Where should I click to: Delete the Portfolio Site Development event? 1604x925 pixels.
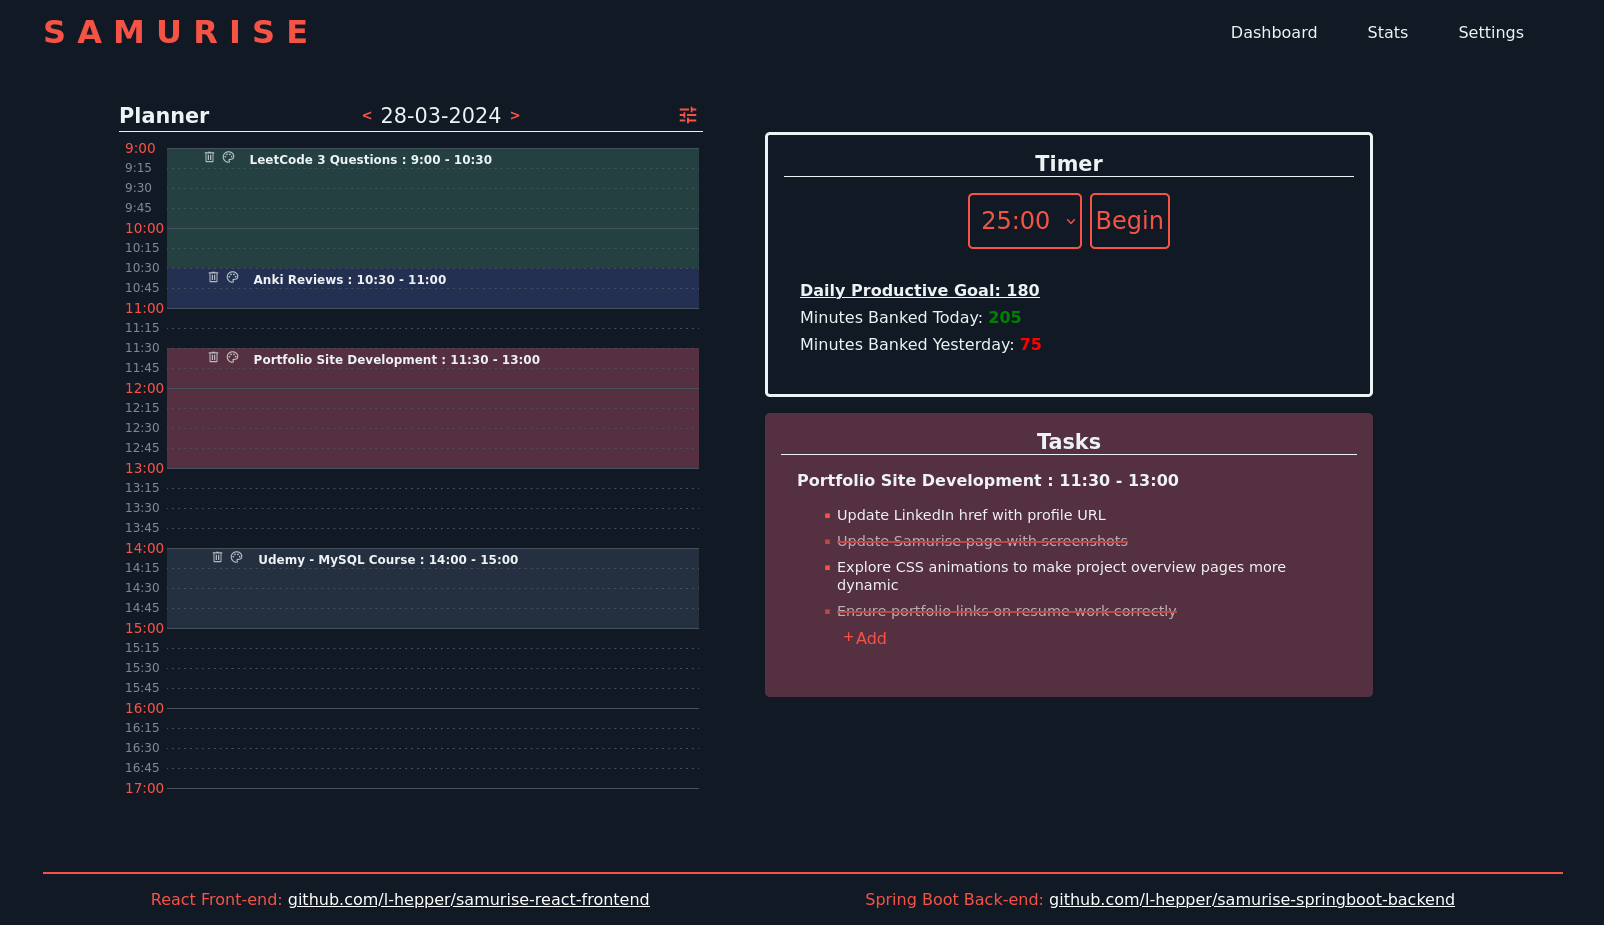(213, 357)
